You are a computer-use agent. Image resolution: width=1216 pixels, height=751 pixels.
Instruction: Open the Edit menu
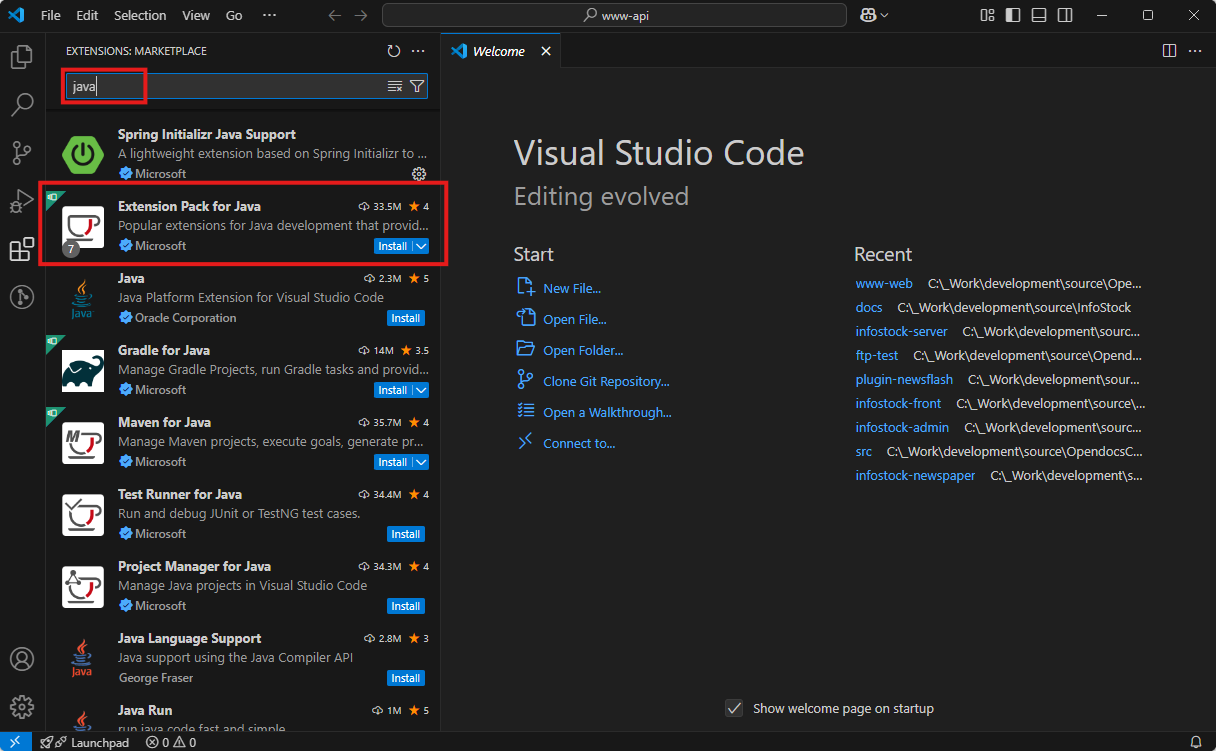[87, 15]
